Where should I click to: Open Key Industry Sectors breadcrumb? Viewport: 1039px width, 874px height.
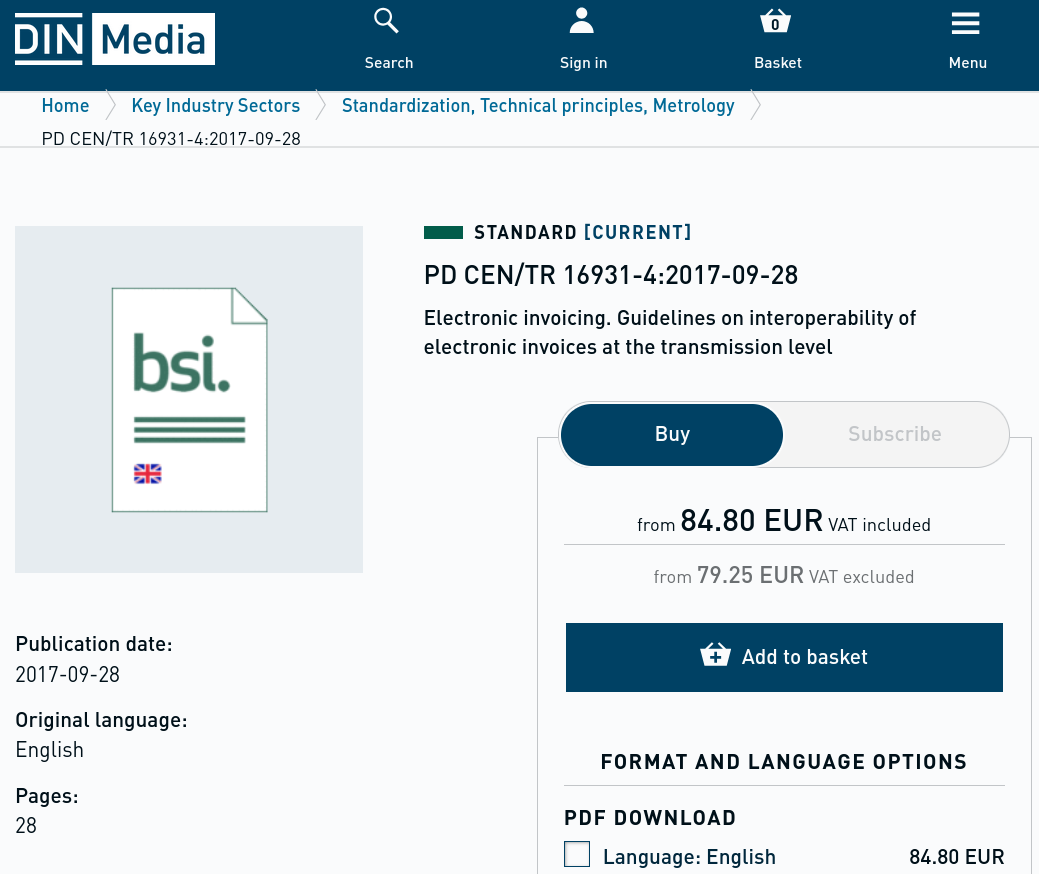pyautogui.click(x=215, y=106)
